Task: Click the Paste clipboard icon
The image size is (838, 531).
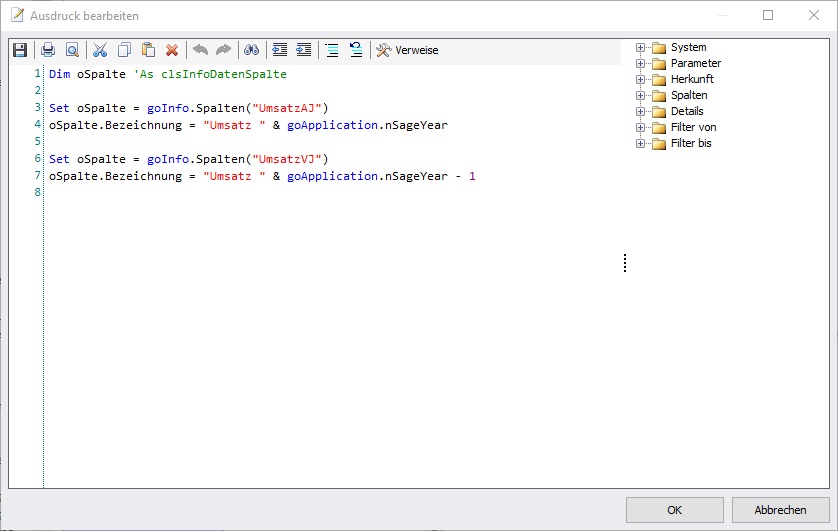Action: click(x=148, y=50)
